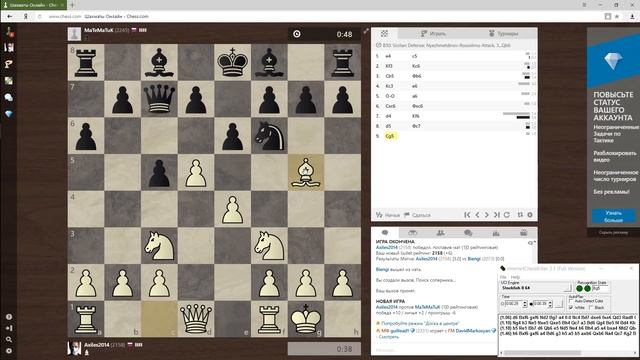Image resolution: width=640 pixels, height=360 pixels.
Task: Click the black knight on f6
Action: [269, 136]
